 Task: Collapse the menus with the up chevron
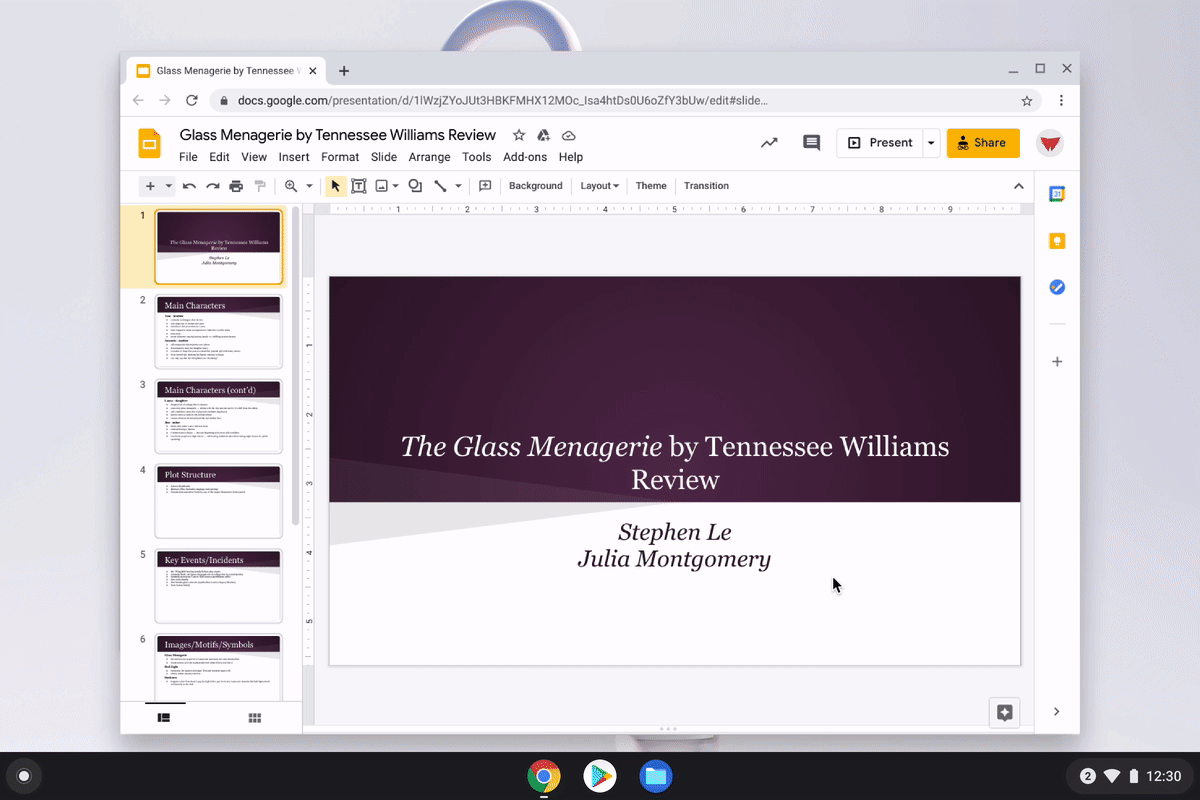(x=1018, y=186)
